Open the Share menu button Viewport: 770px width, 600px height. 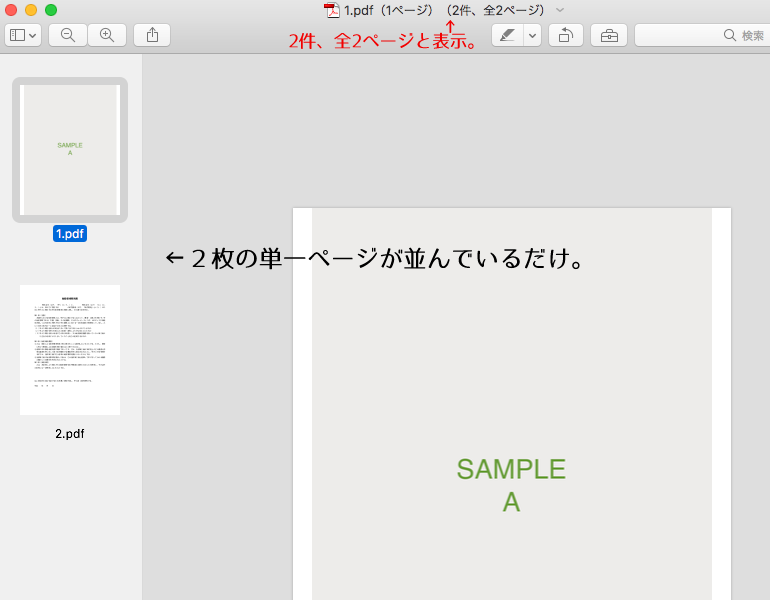click(152, 35)
